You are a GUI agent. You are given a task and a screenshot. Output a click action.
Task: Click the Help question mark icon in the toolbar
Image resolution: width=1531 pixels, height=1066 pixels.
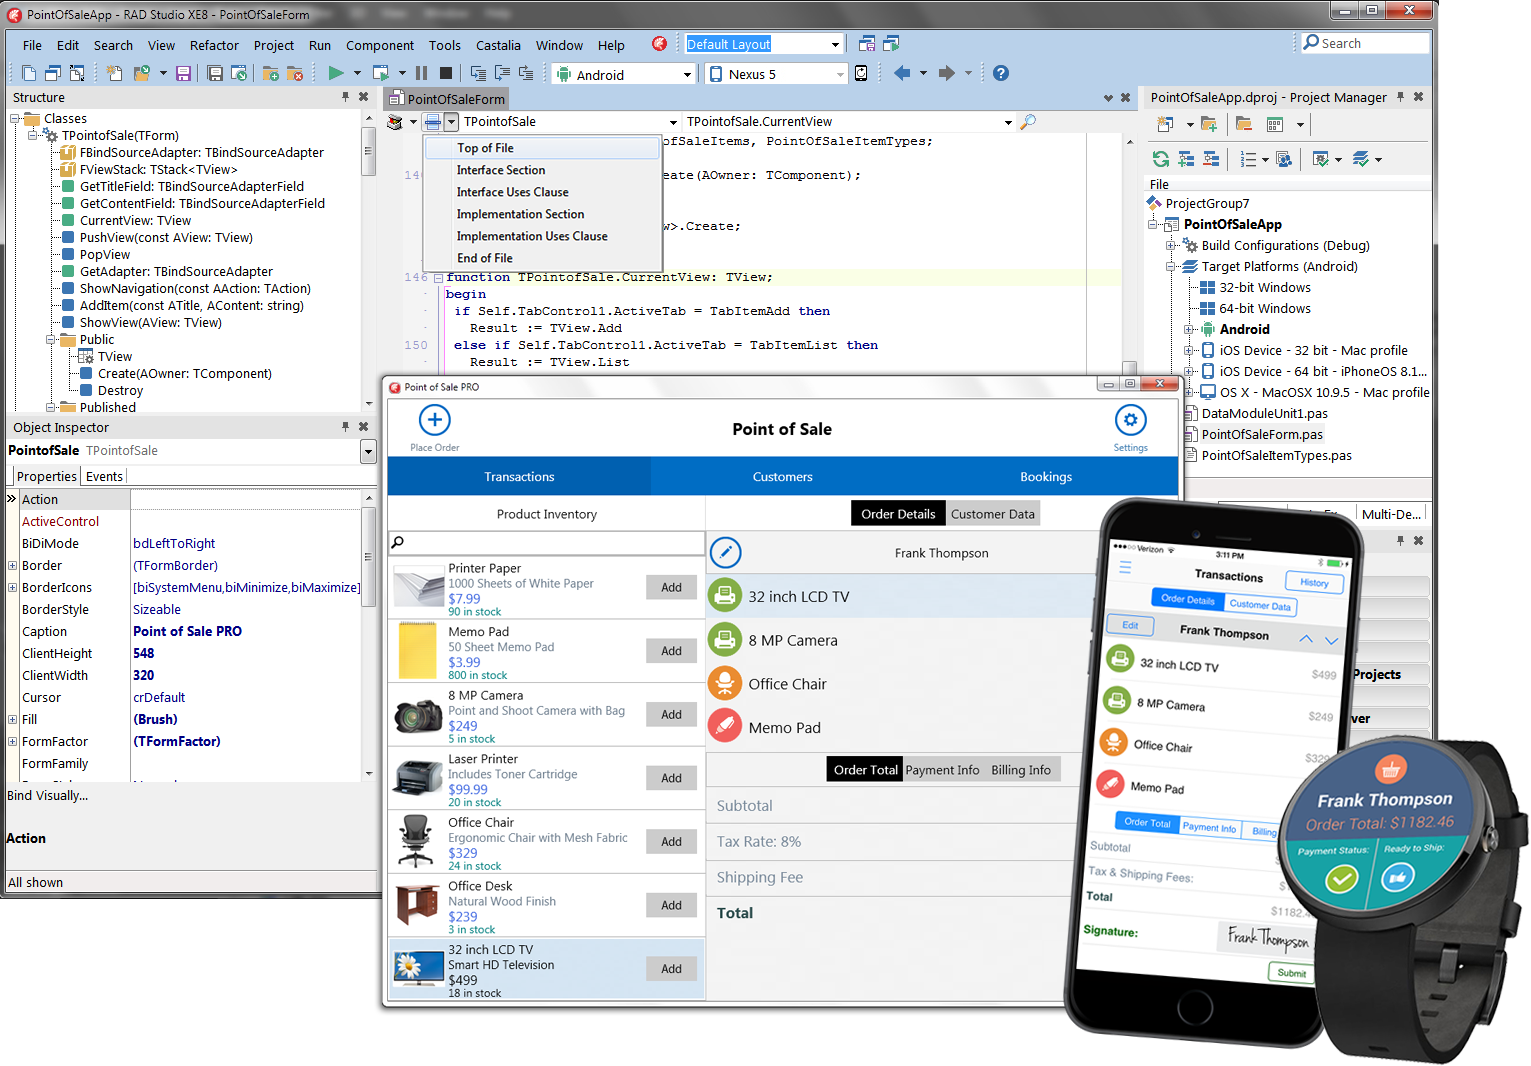click(1001, 73)
